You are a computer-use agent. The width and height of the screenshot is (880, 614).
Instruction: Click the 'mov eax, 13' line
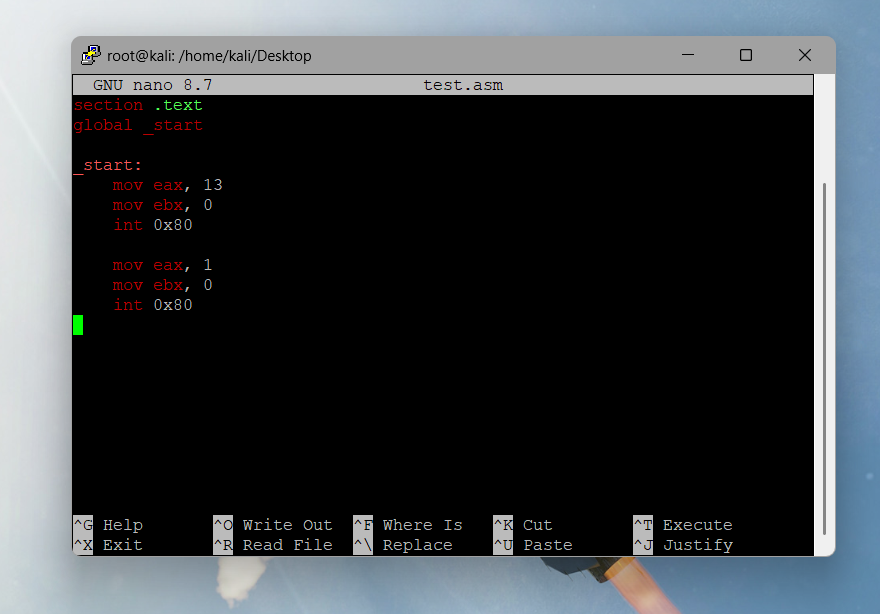167,185
